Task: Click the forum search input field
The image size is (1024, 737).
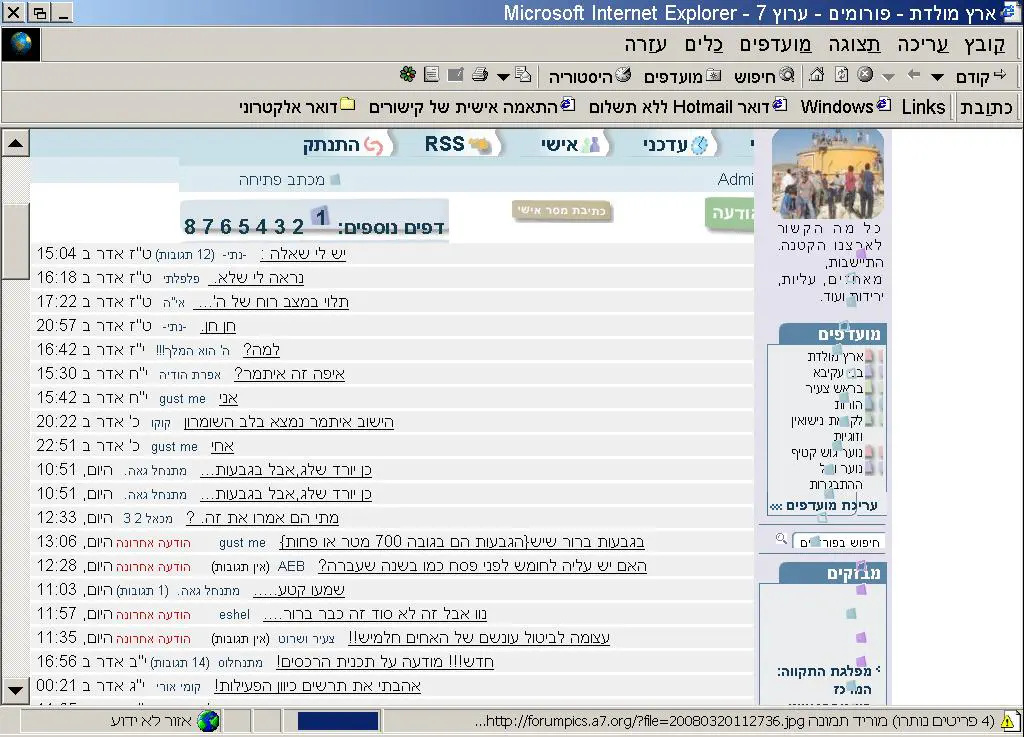Action: click(837, 542)
